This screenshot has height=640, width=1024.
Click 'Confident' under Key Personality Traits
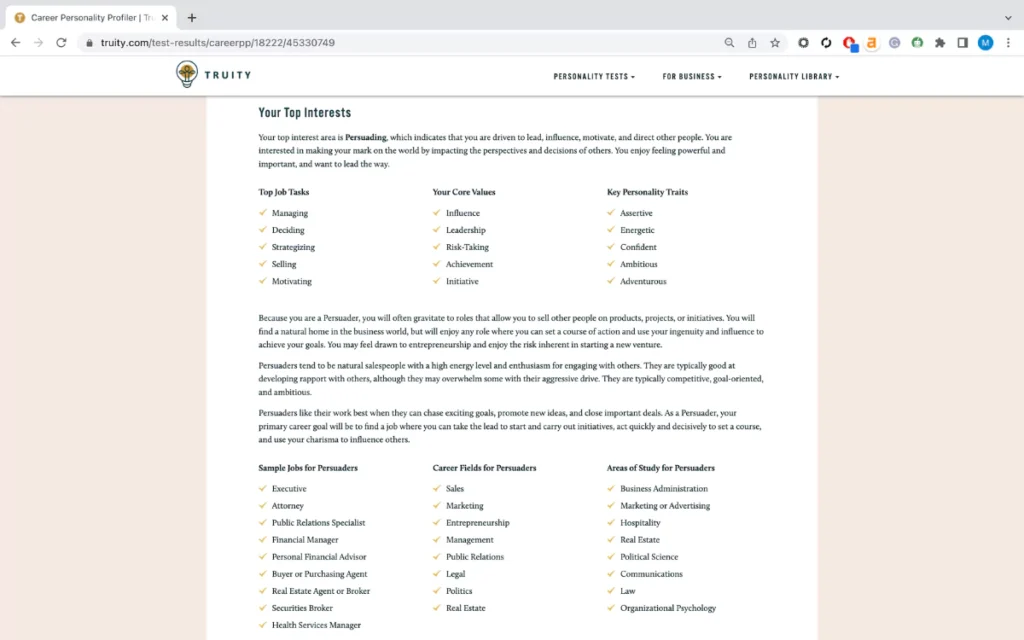(639, 247)
